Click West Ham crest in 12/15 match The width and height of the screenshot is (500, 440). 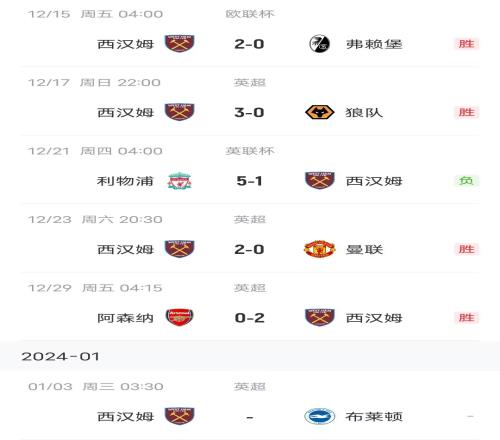179,44
